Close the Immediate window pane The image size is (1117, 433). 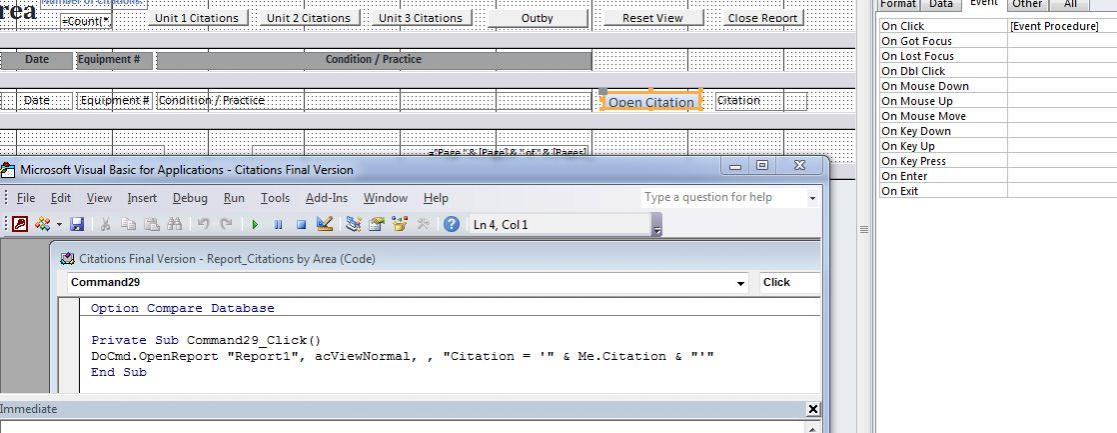tap(813, 409)
